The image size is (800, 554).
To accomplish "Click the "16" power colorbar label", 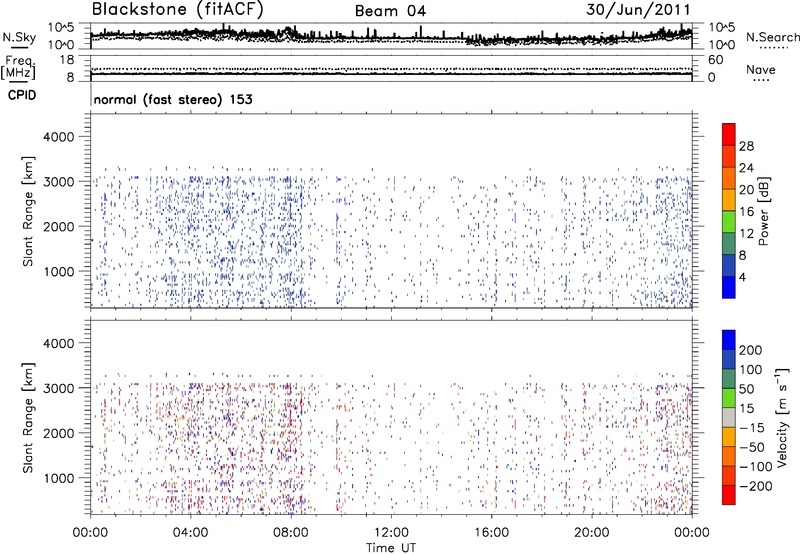I will pos(746,212).
